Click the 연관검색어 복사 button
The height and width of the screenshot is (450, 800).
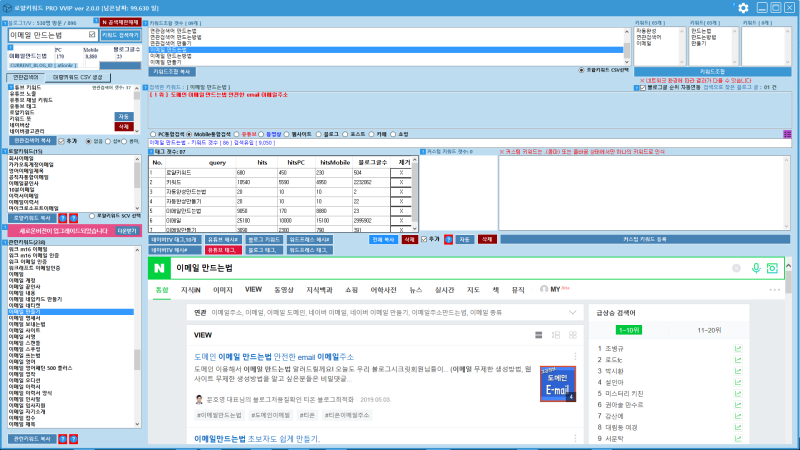tap(32, 141)
